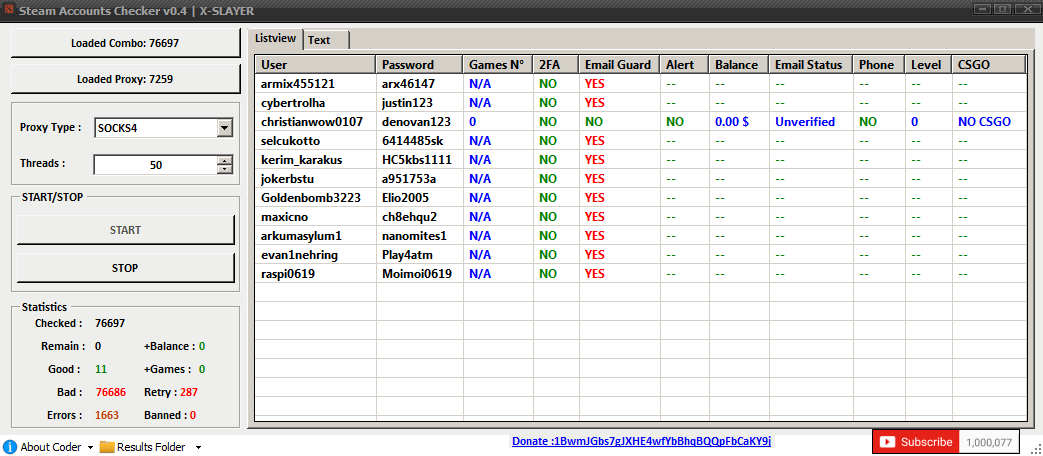This screenshot has width=1043, height=456.
Task: Click the 2FA column header
Action: (555, 64)
